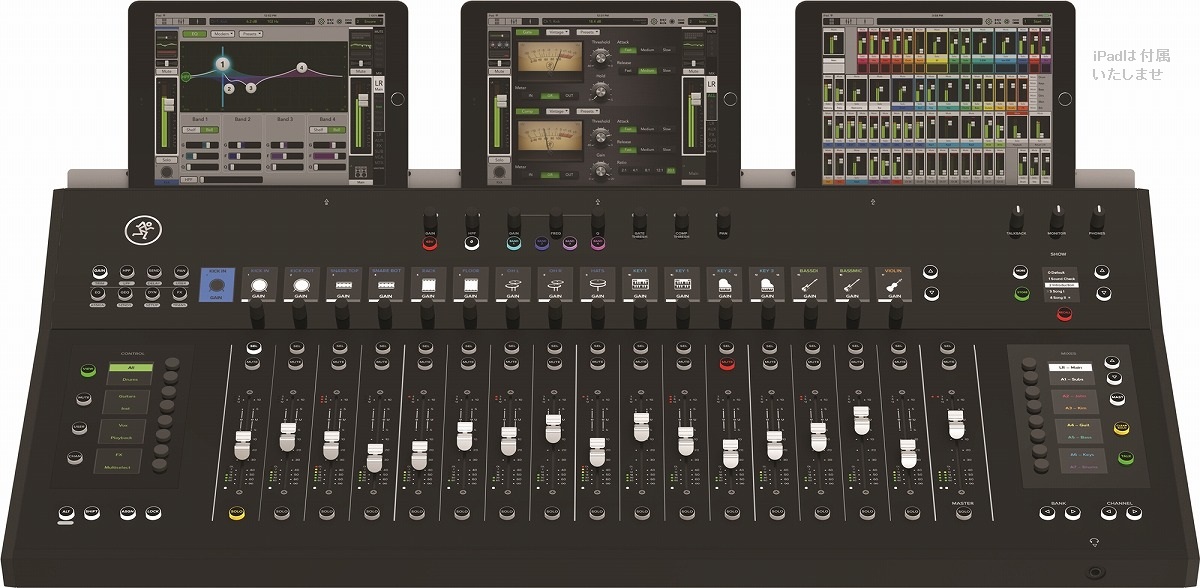The height and width of the screenshot is (588, 1200).
Task: Select LR – Main in the MIXES list
Action: (x=1072, y=368)
